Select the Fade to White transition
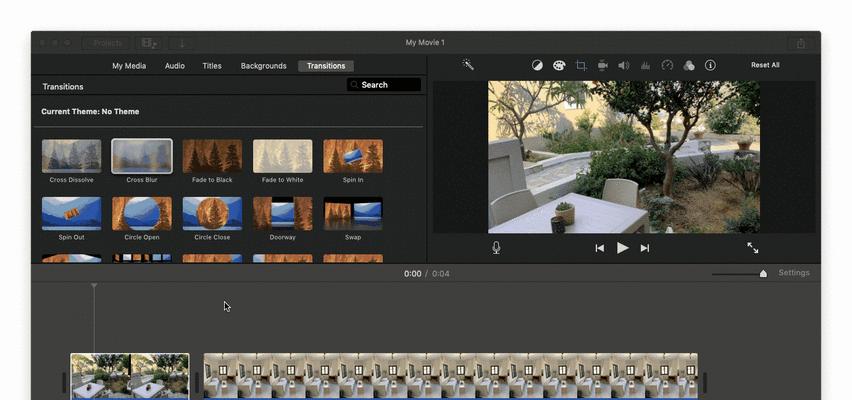Image resolution: width=852 pixels, height=400 pixels. (x=283, y=156)
